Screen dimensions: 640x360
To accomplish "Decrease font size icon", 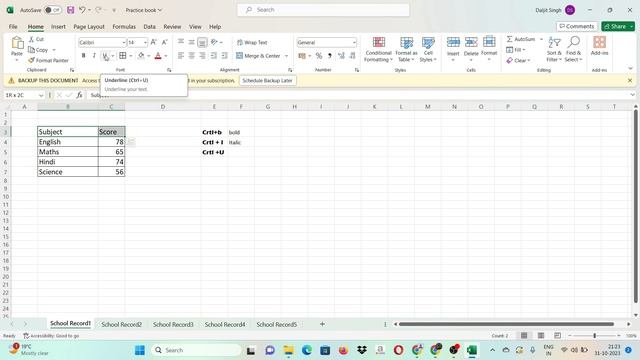I will tap(164, 42).
